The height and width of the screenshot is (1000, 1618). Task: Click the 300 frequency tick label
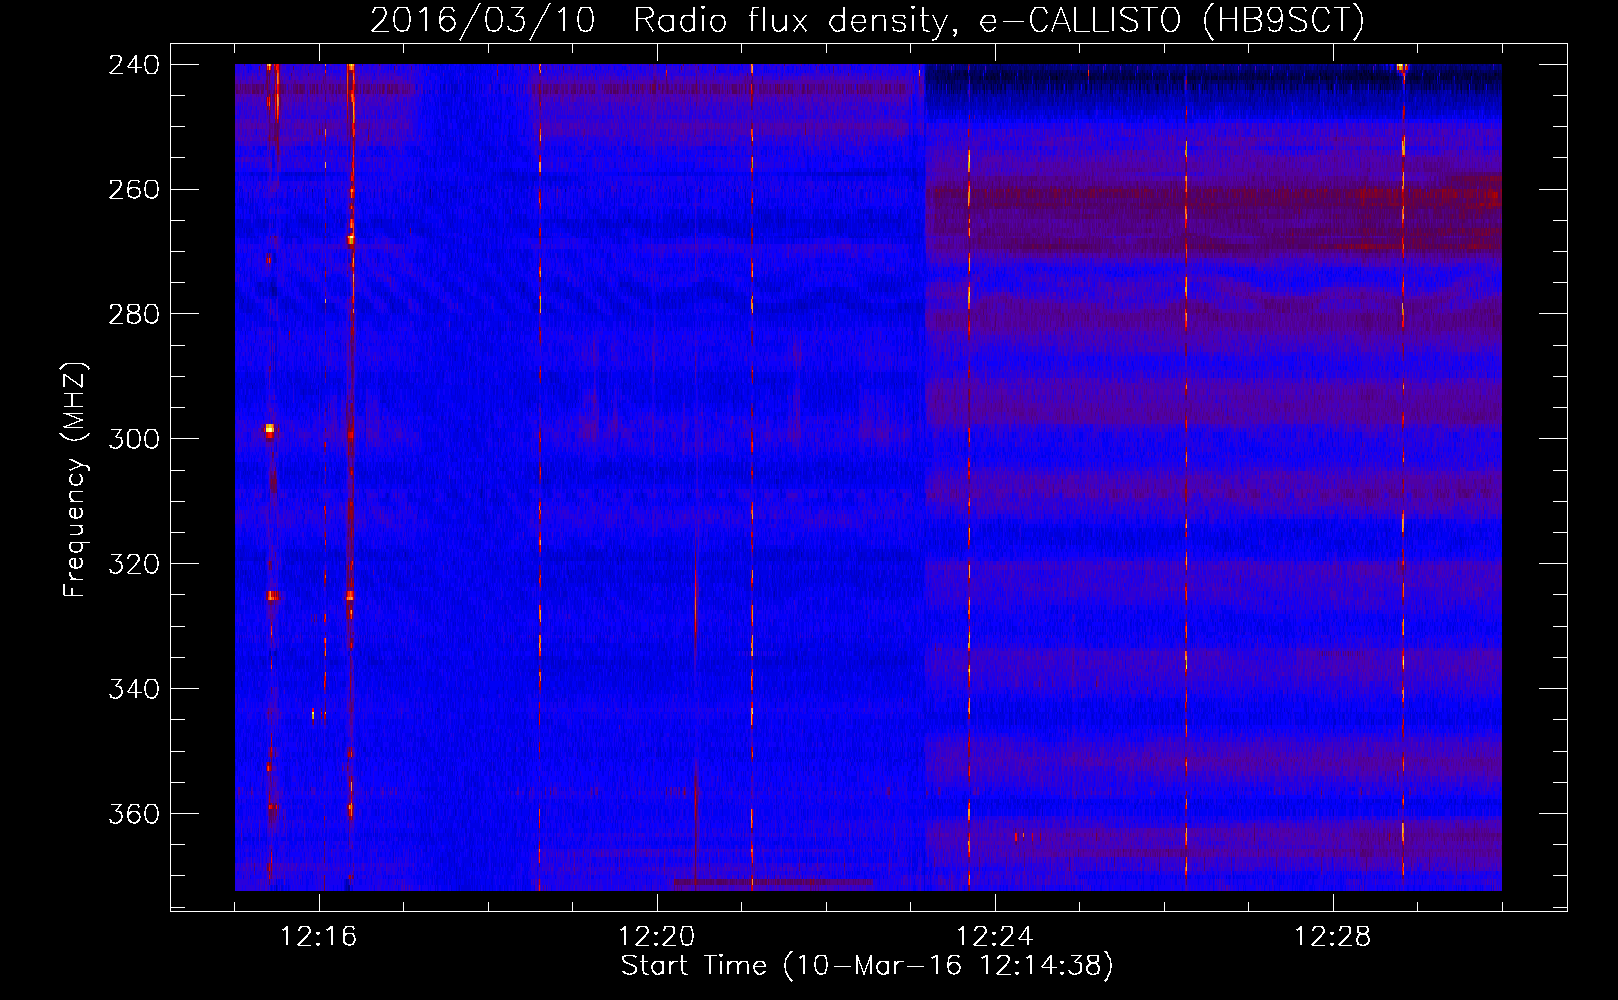click(134, 440)
